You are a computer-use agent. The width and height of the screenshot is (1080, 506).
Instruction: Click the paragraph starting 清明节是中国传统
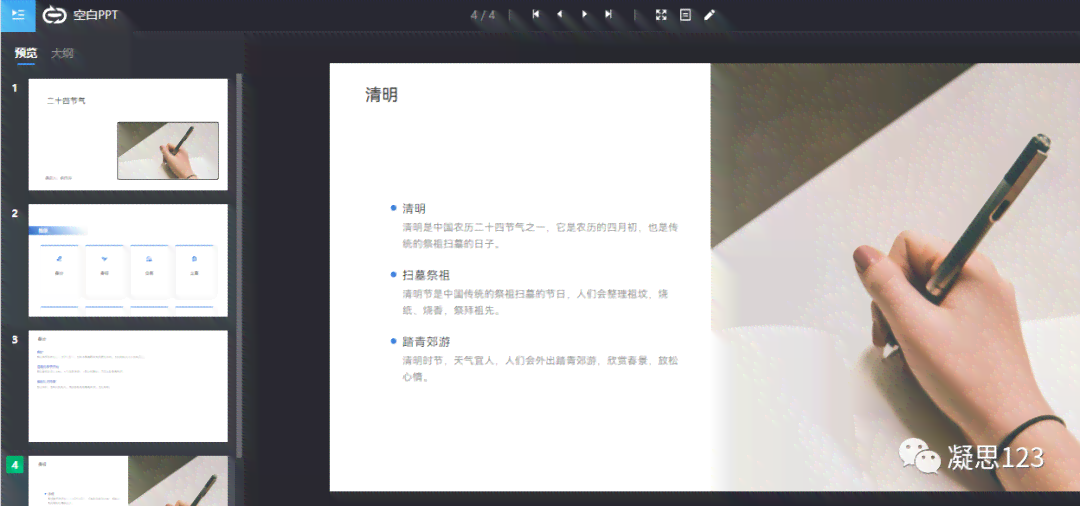[x=535, y=302]
